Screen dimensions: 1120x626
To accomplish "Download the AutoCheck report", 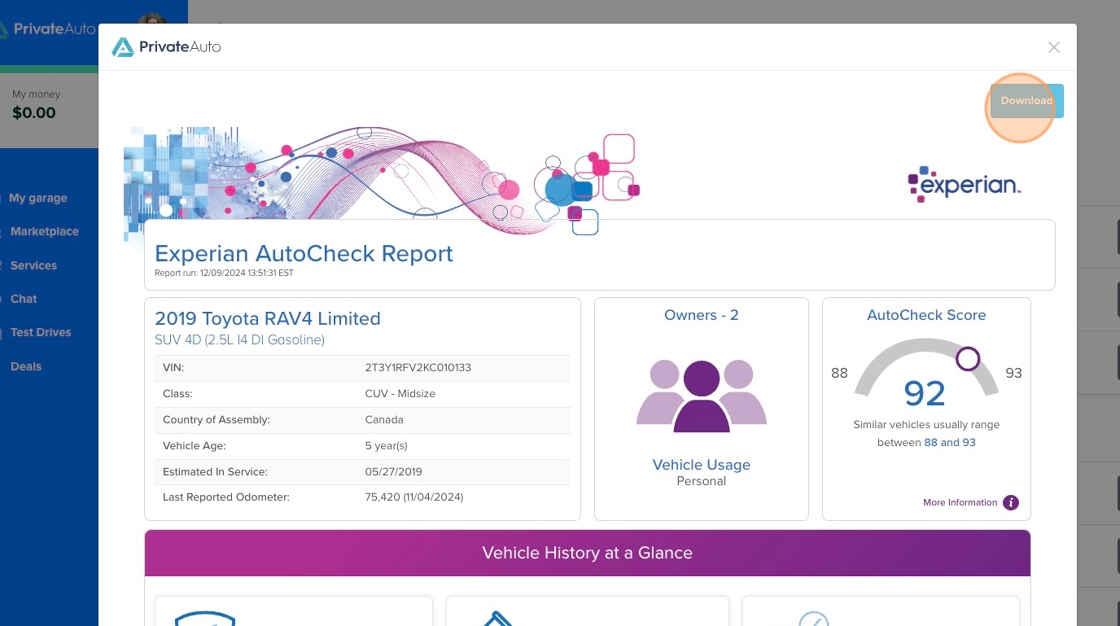I will [1026, 101].
